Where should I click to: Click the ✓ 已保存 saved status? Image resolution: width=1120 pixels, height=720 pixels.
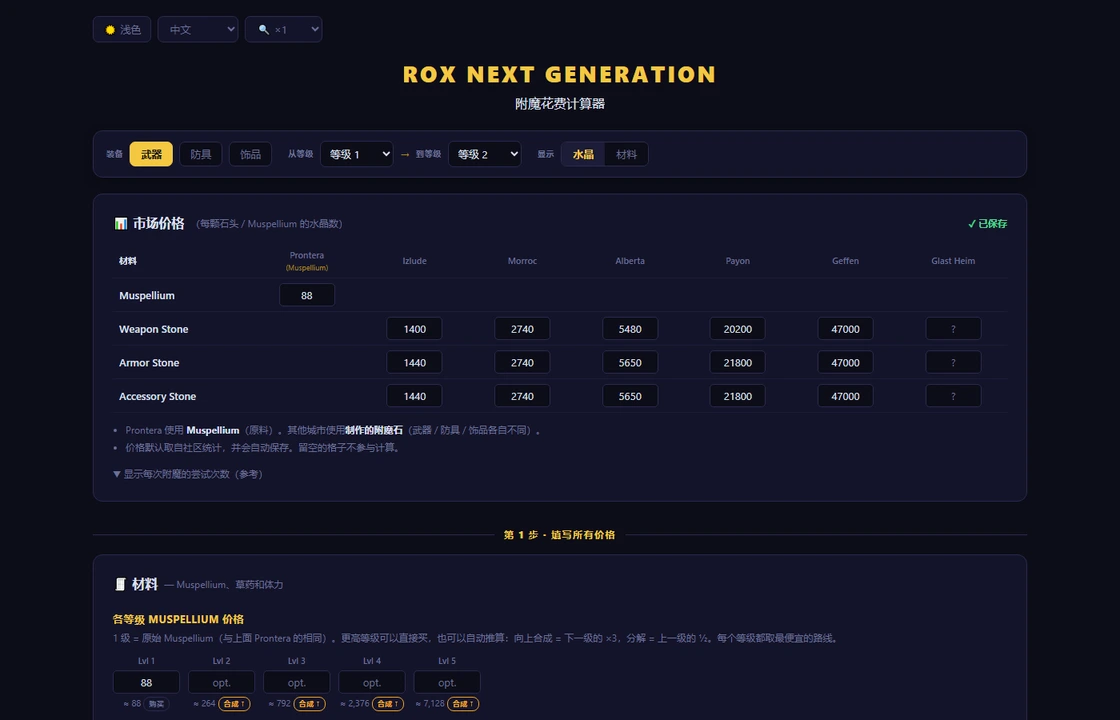click(x=987, y=224)
